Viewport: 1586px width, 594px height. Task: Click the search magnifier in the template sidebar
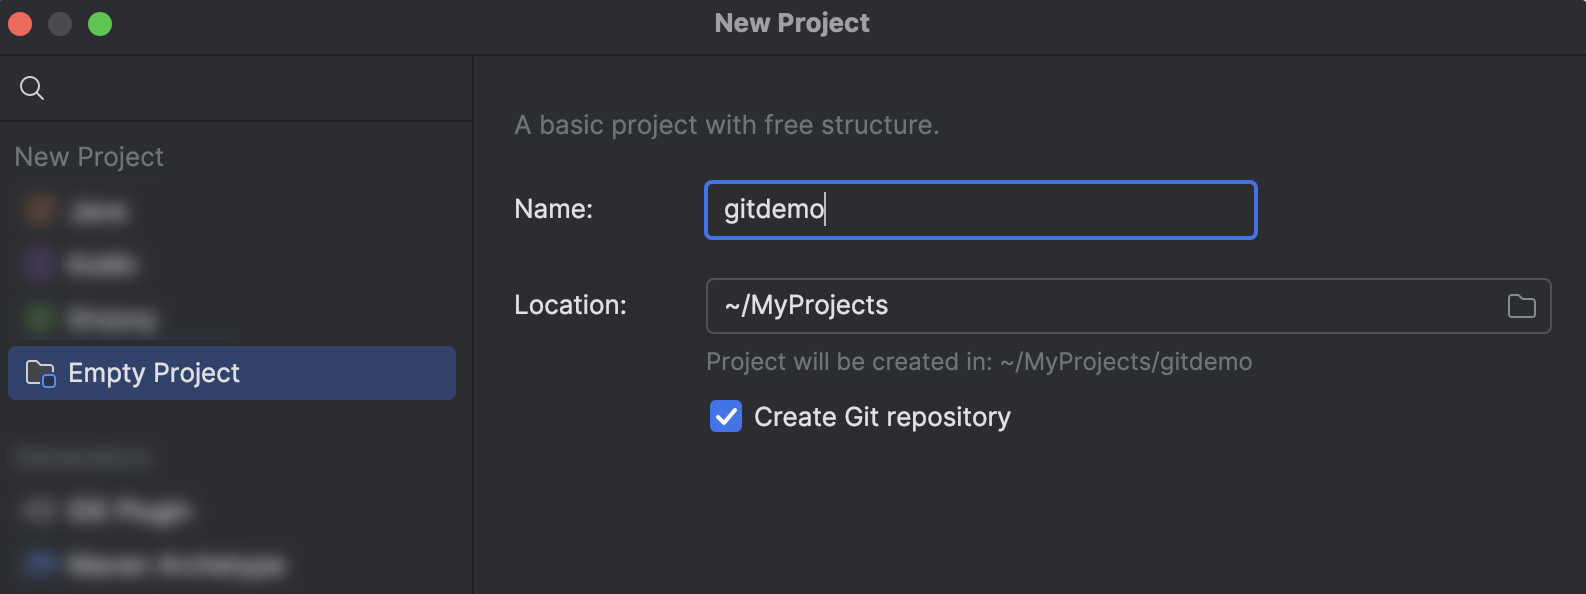tap(31, 88)
